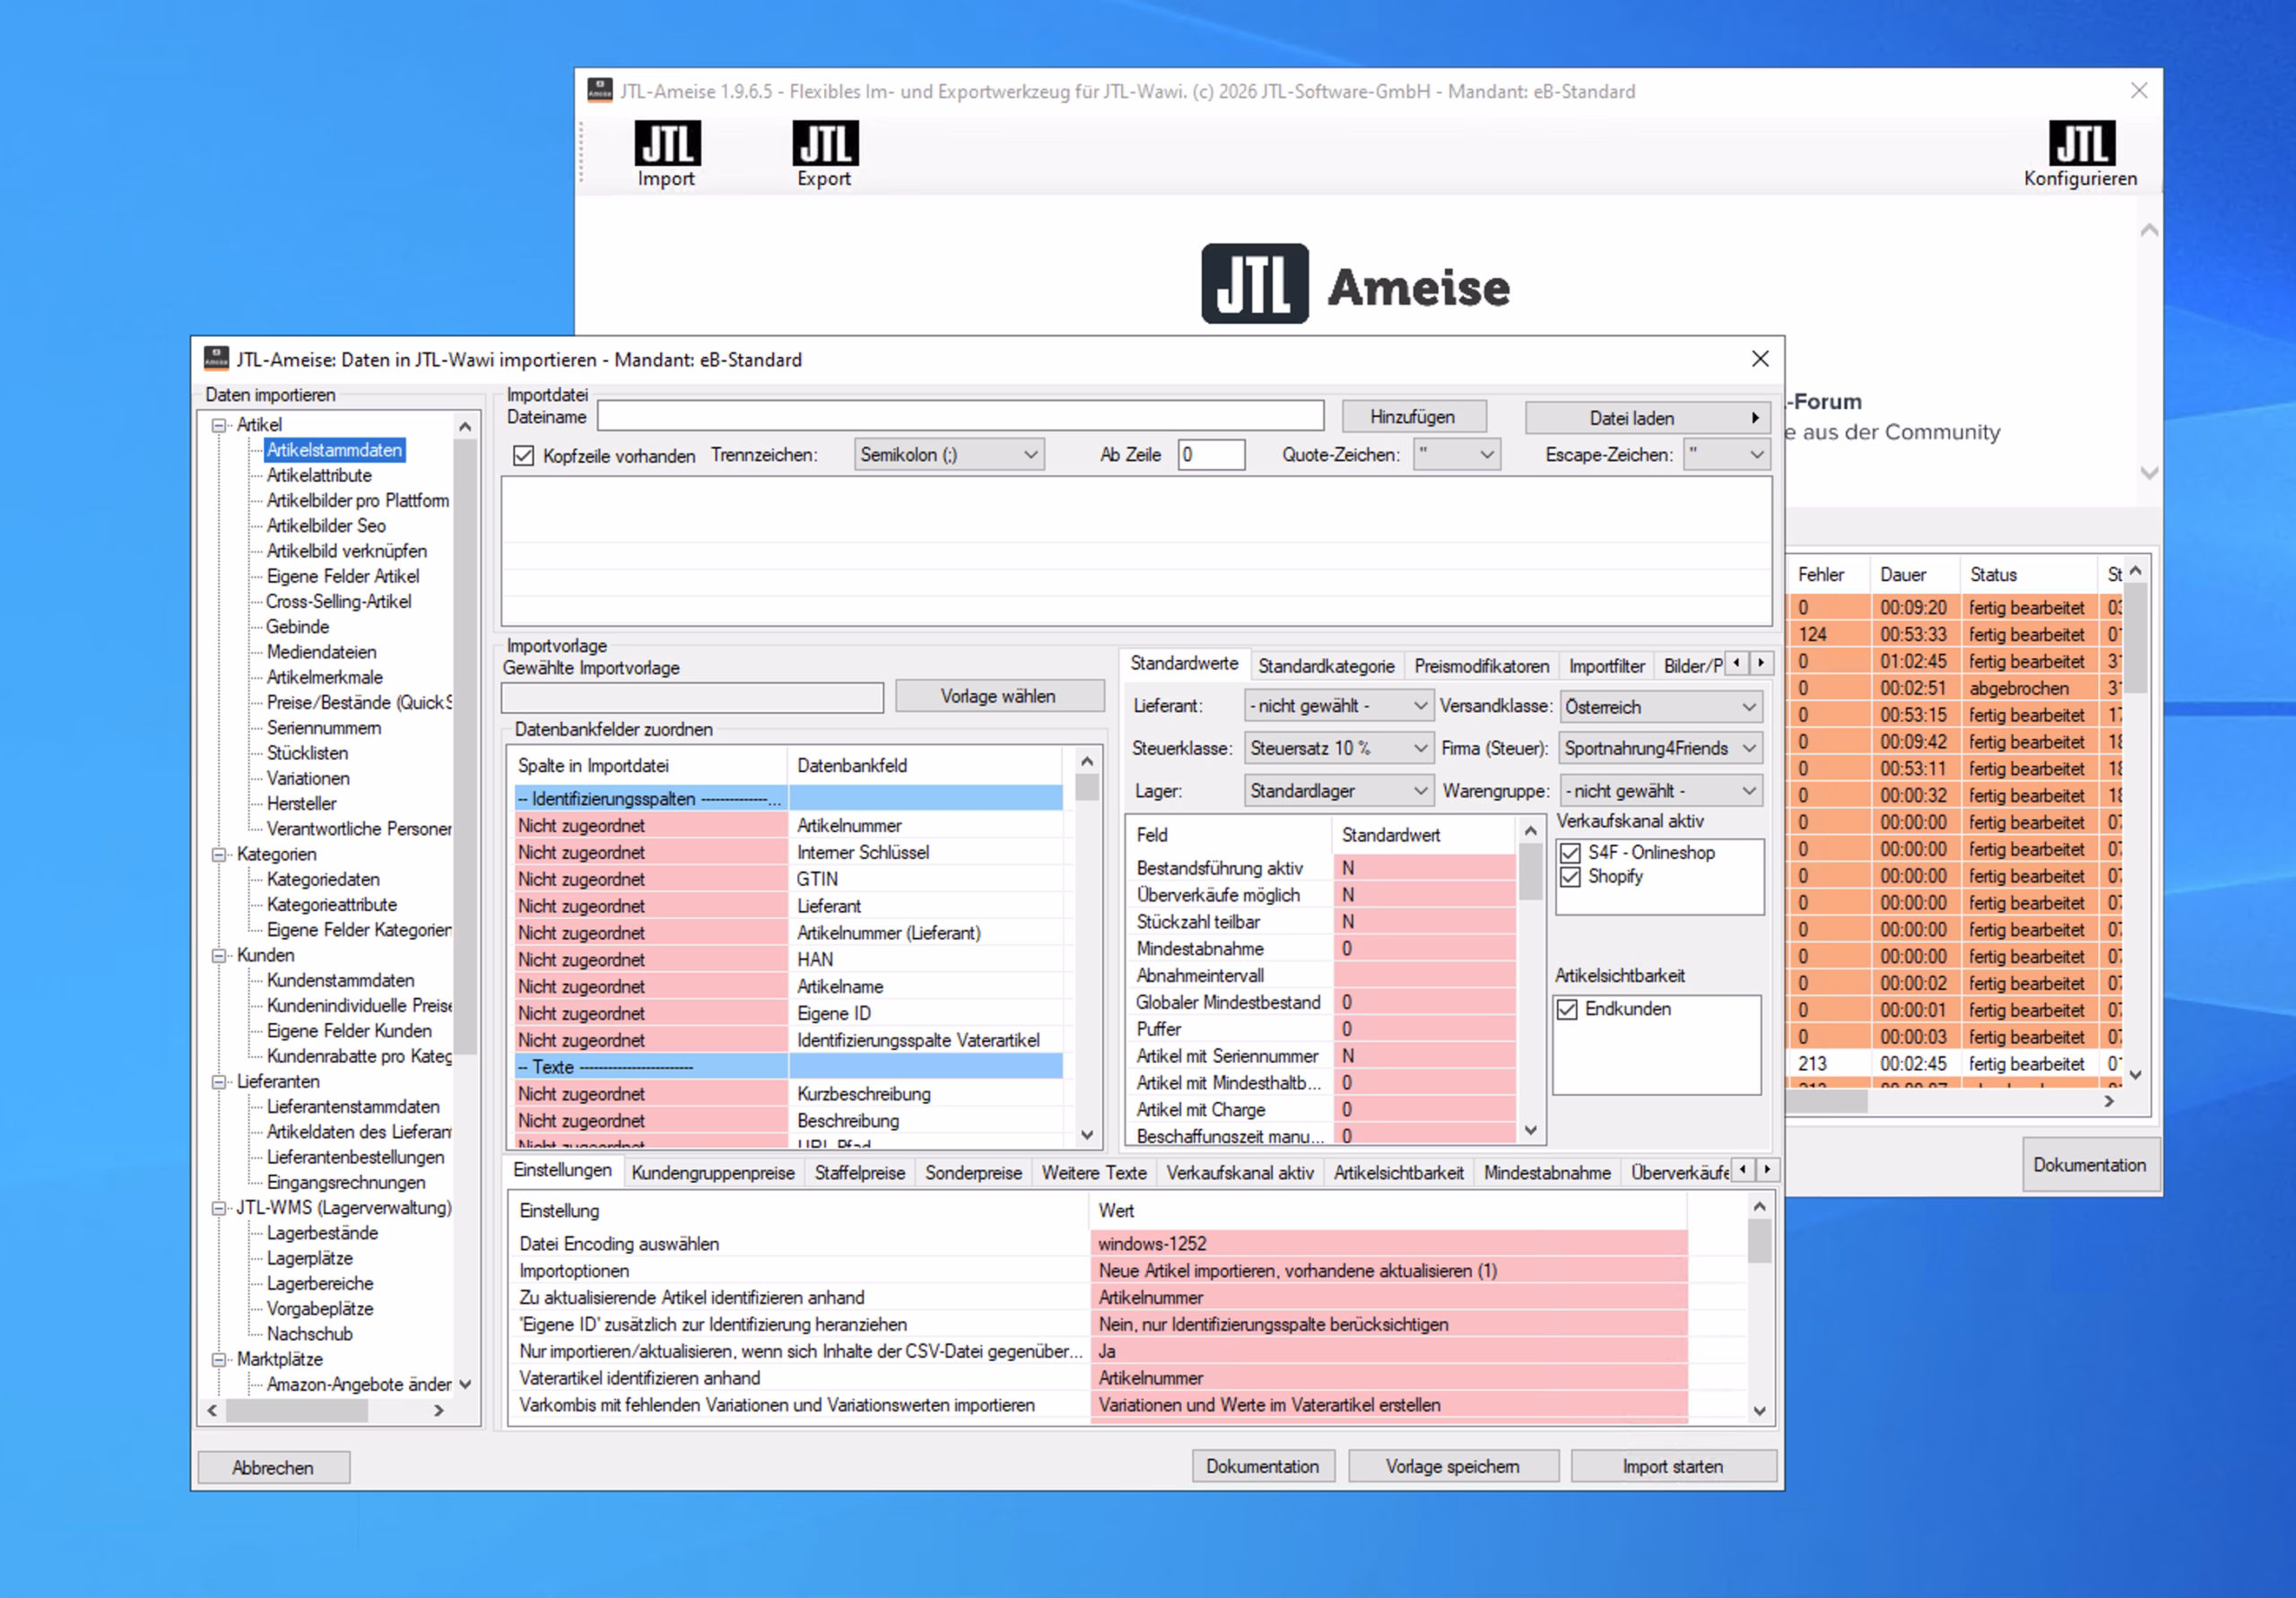The image size is (2296, 1598).
Task: Open the Sonderpreise tab
Action: pos(973,1173)
